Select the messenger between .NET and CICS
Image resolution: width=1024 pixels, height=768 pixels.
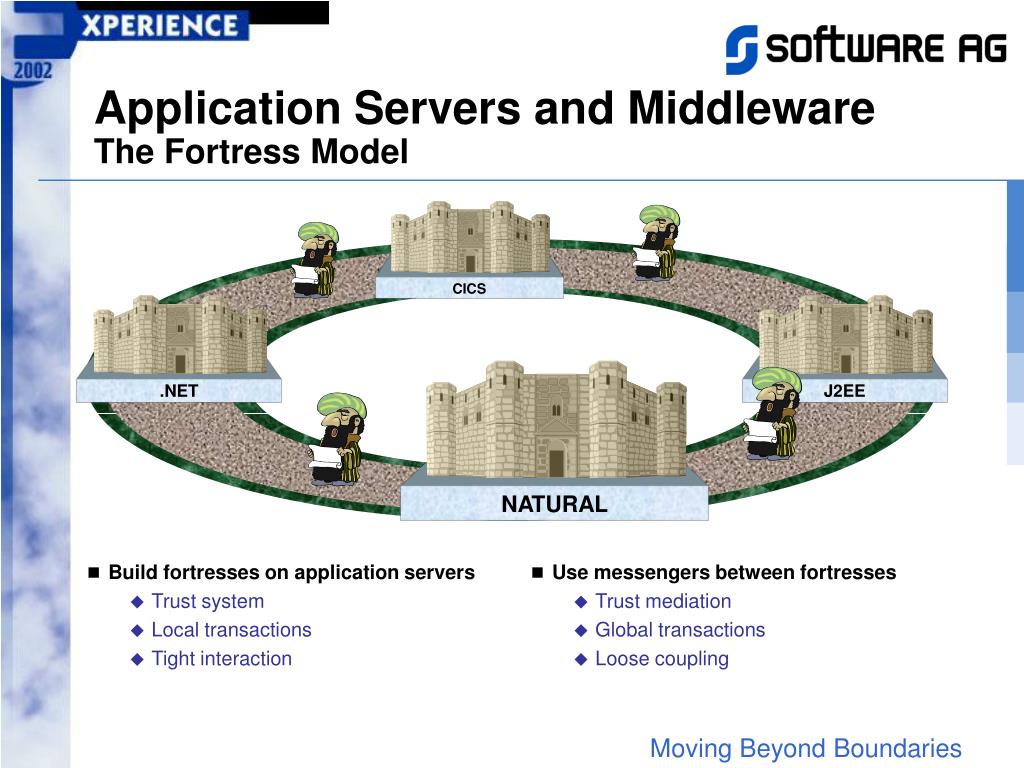click(x=316, y=260)
